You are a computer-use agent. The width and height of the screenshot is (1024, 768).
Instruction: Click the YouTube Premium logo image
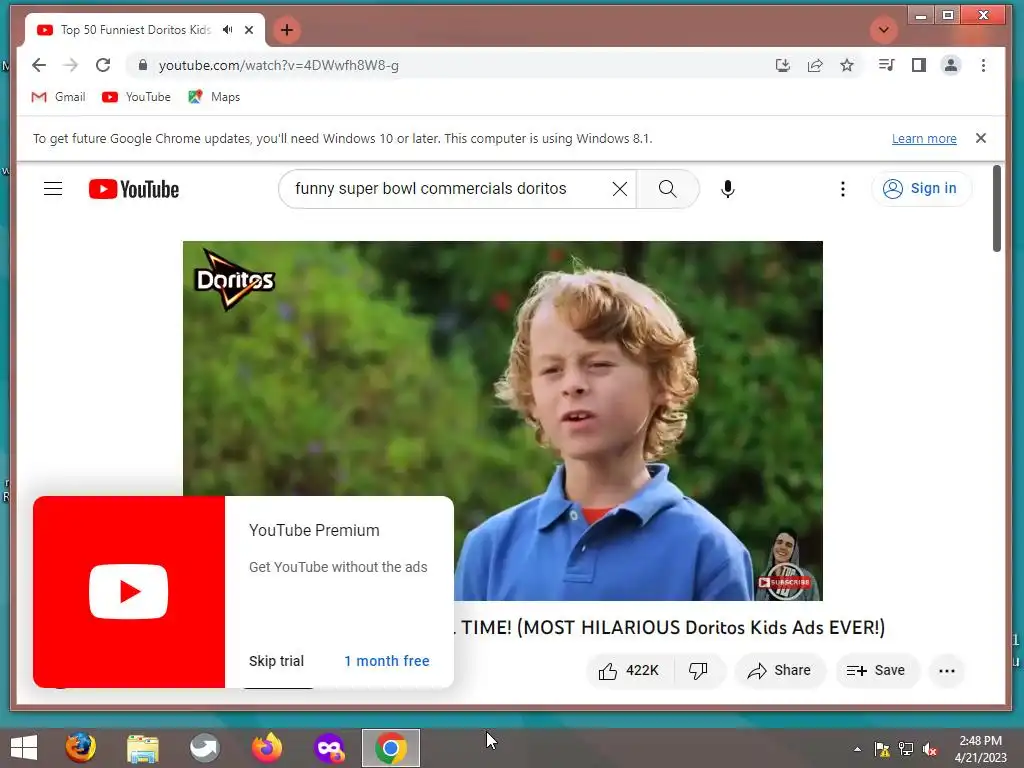(129, 592)
